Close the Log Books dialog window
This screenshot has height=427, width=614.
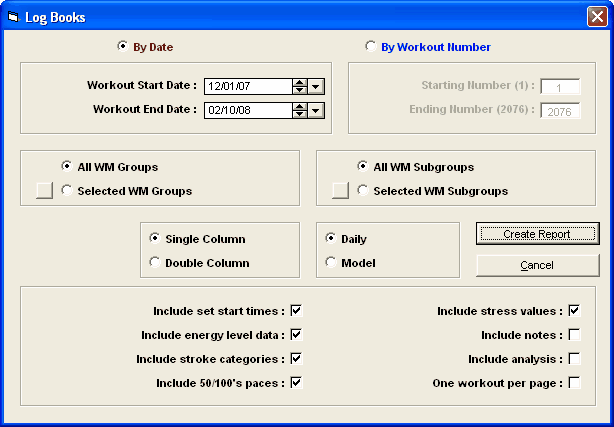[x=596, y=17]
